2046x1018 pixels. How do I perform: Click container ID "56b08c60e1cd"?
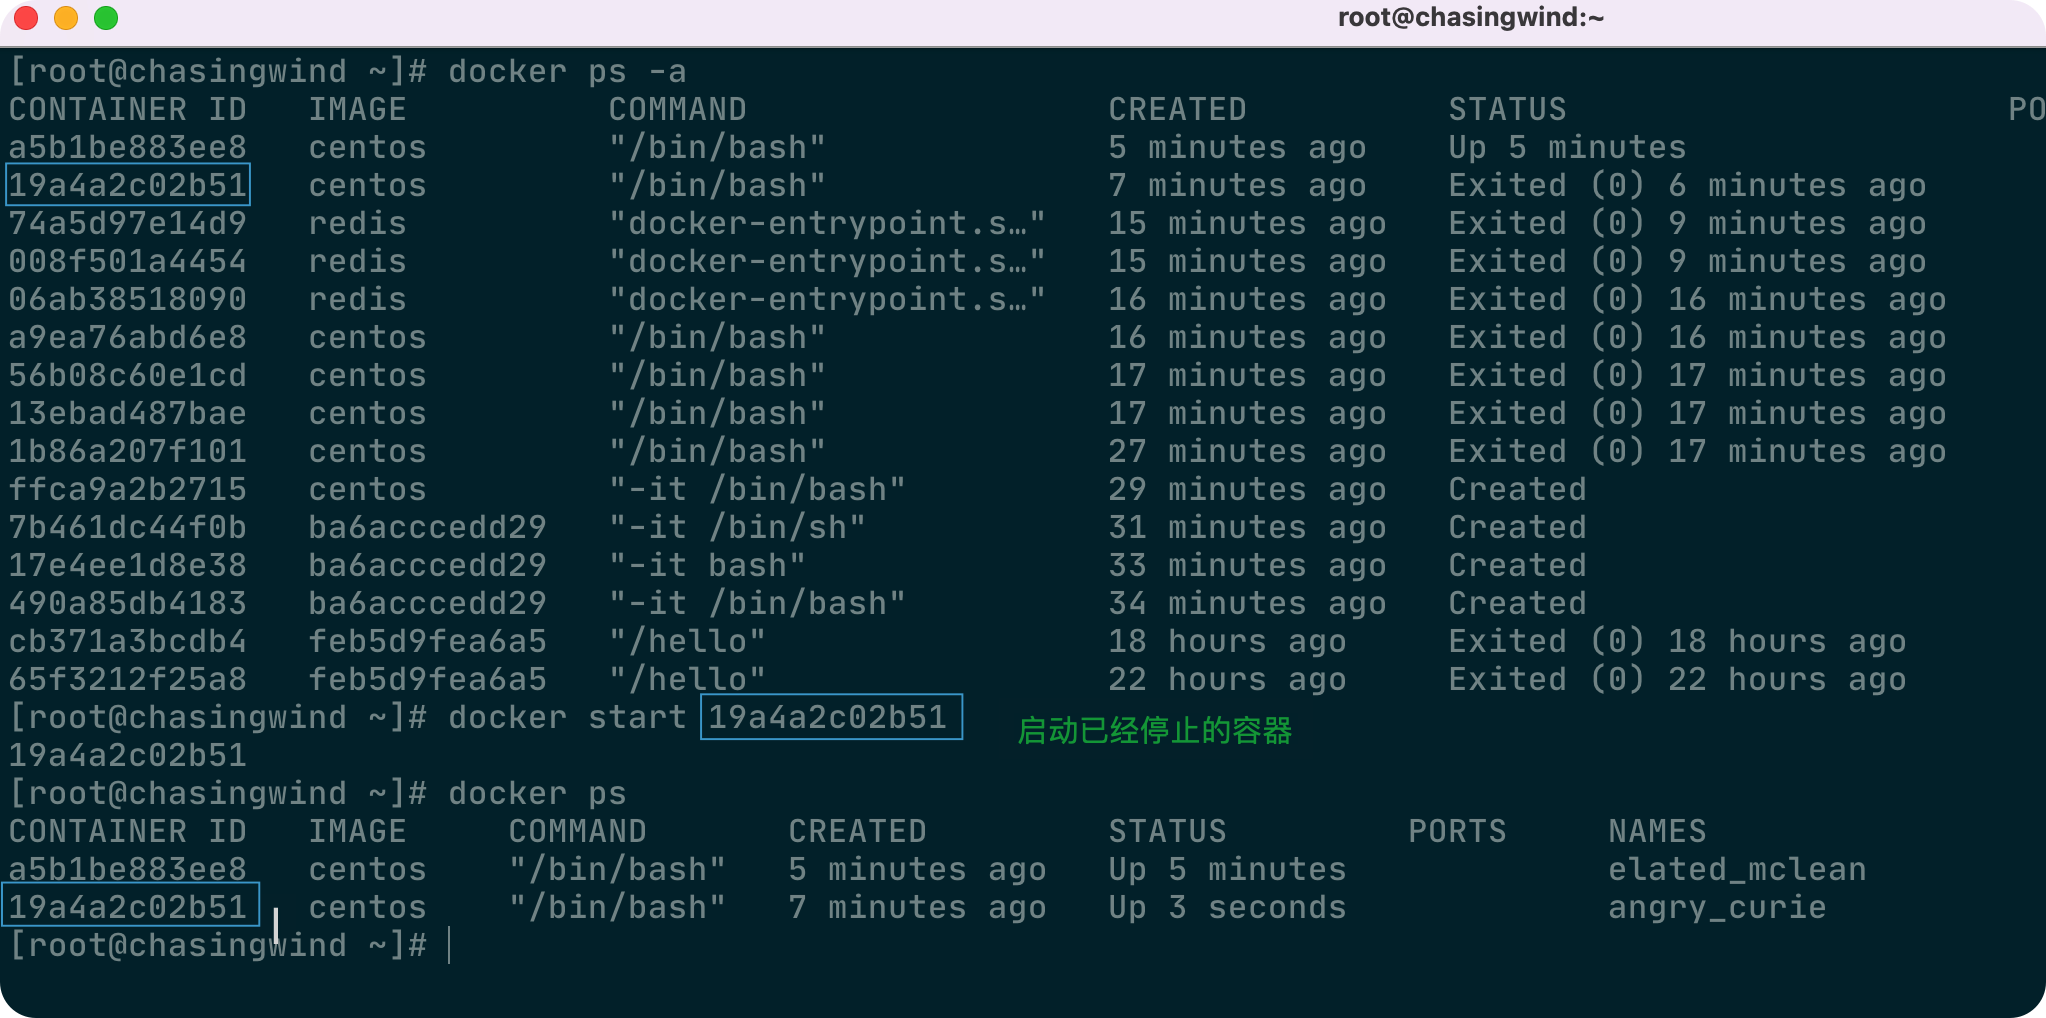[x=128, y=375]
